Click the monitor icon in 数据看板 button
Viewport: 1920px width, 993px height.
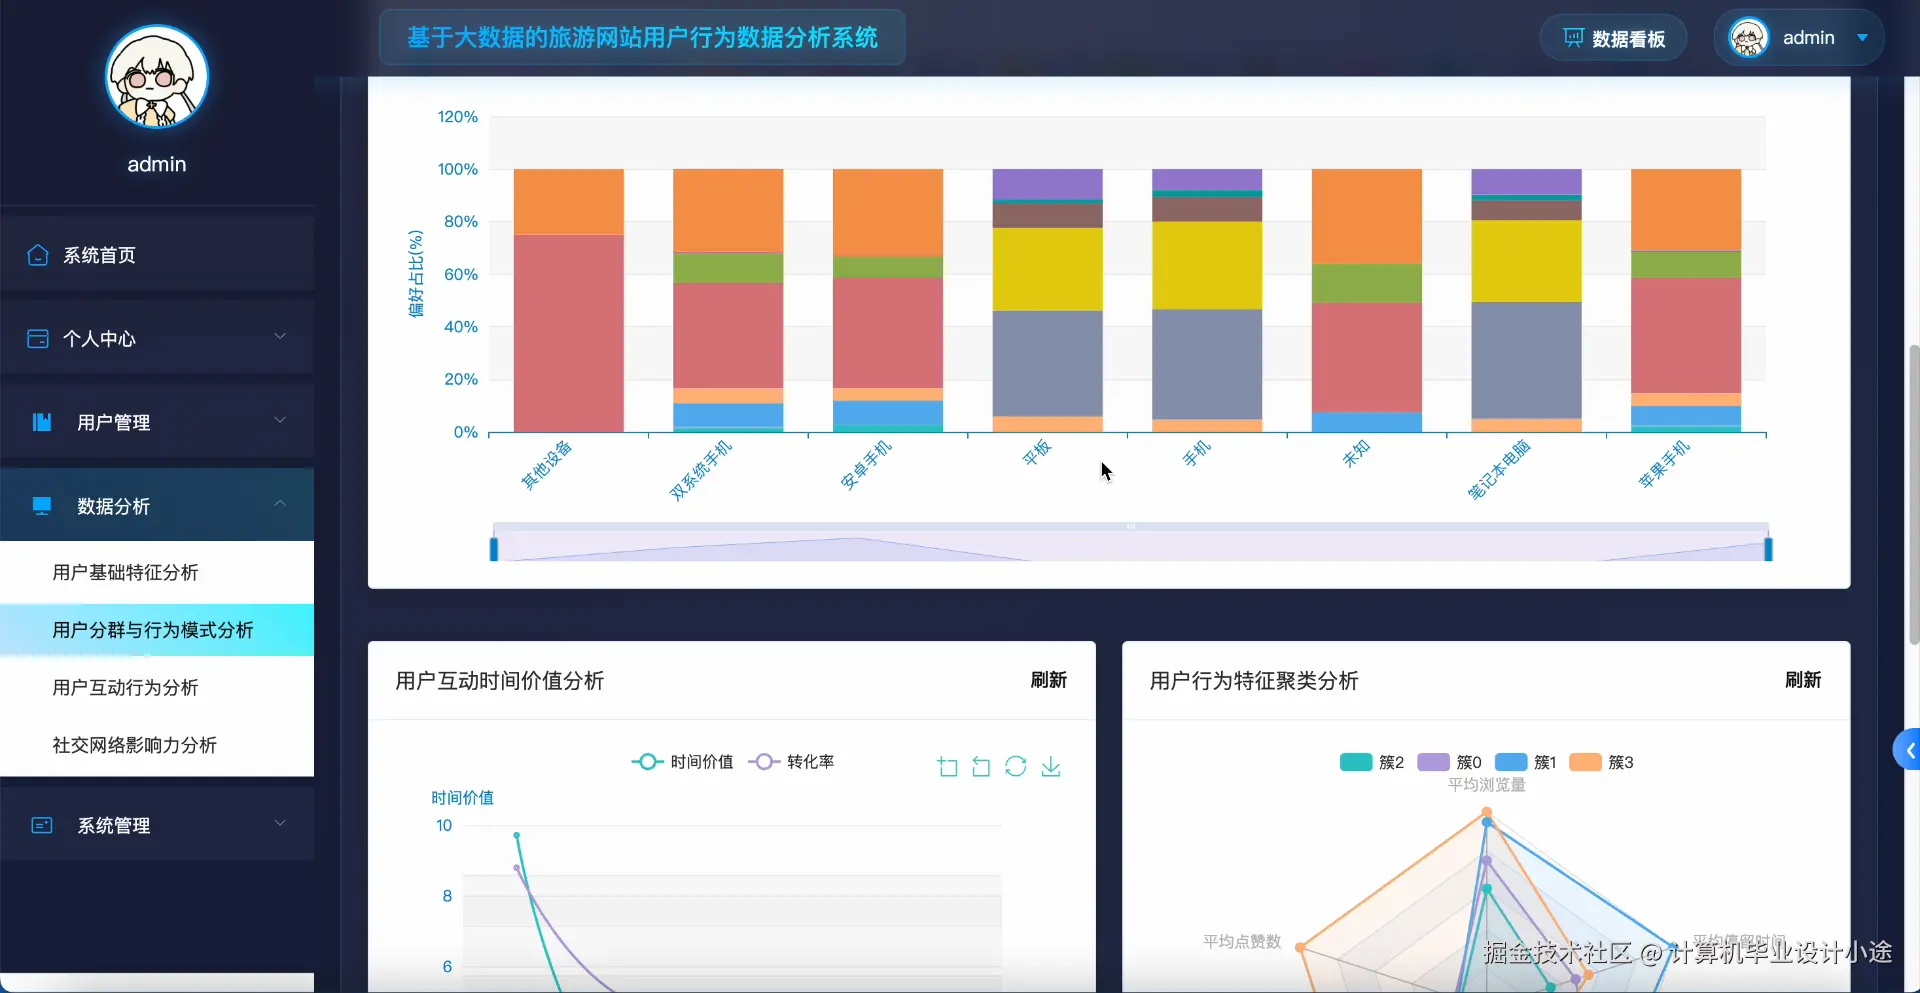coord(1572,38)
